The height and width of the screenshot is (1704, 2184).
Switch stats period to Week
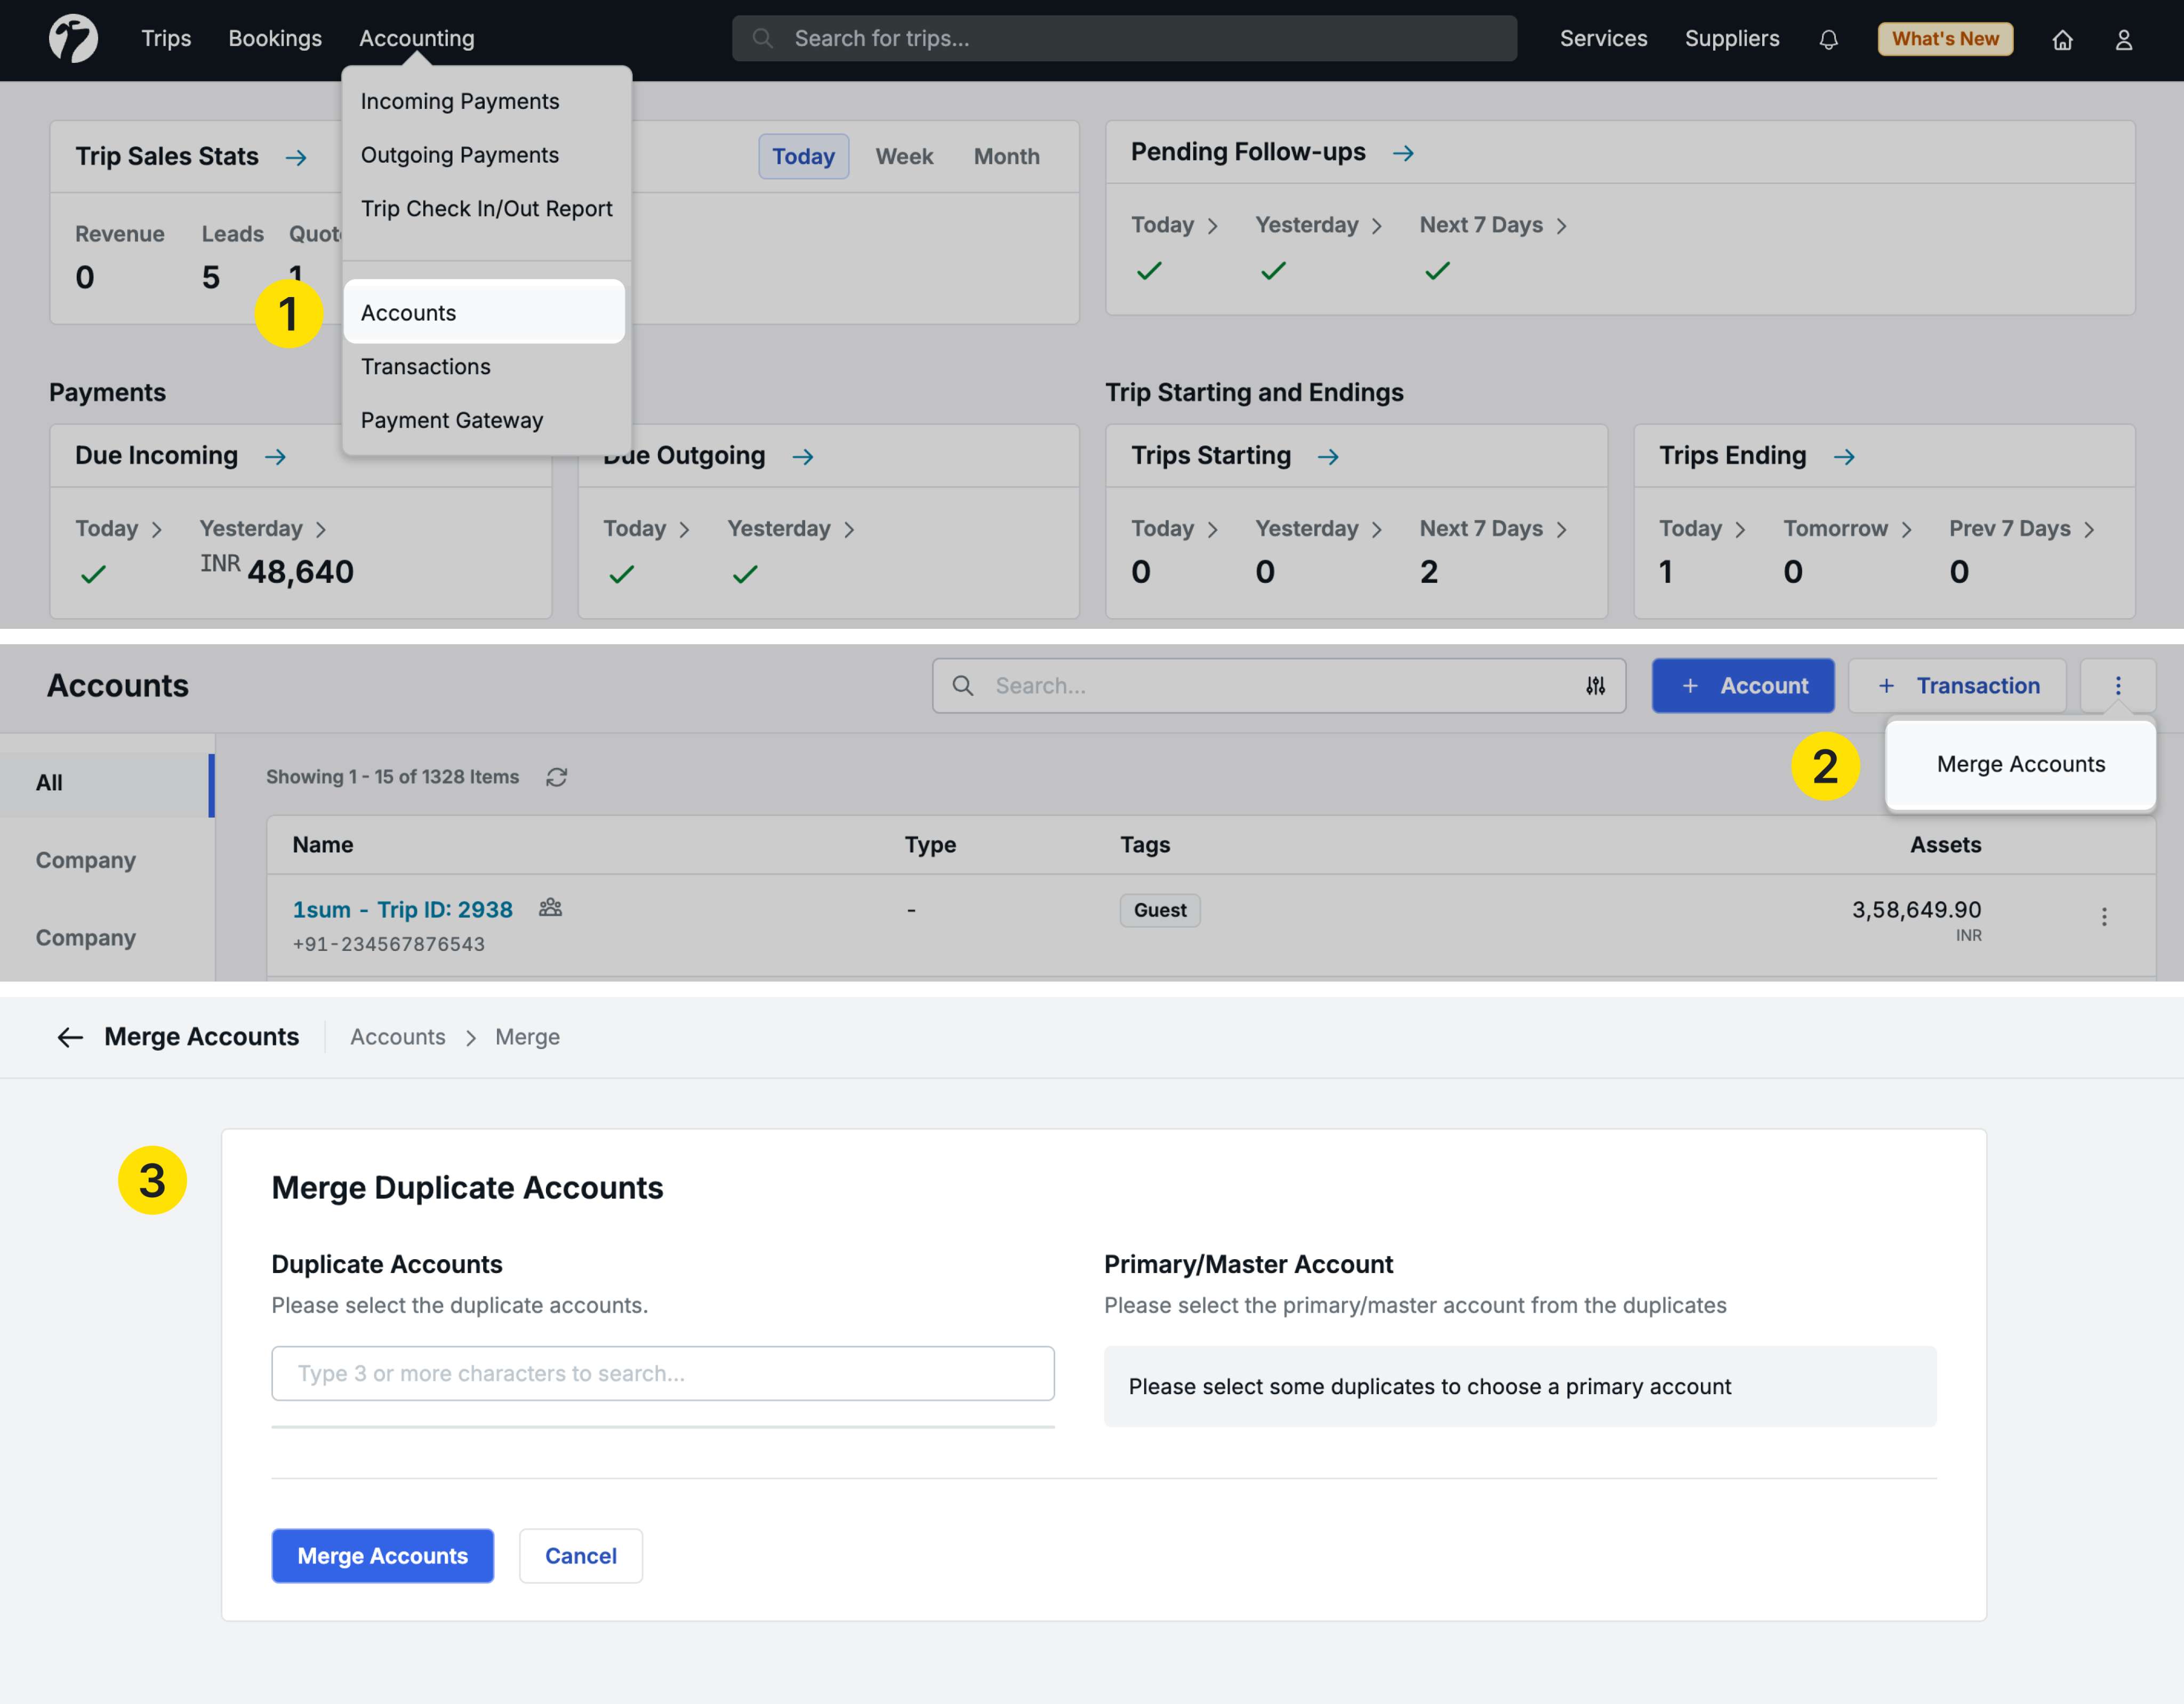click(x=904, y=157)
